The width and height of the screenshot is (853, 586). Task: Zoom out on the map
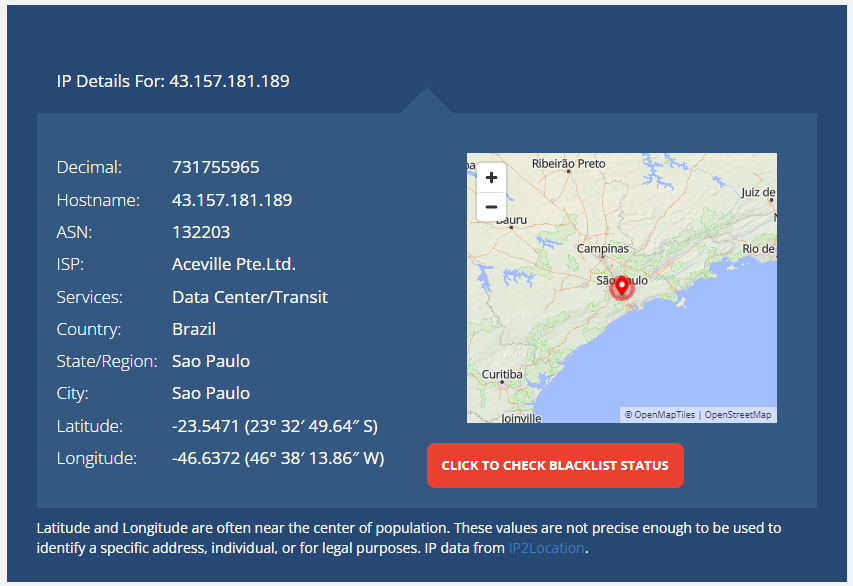tap(491, 207)
